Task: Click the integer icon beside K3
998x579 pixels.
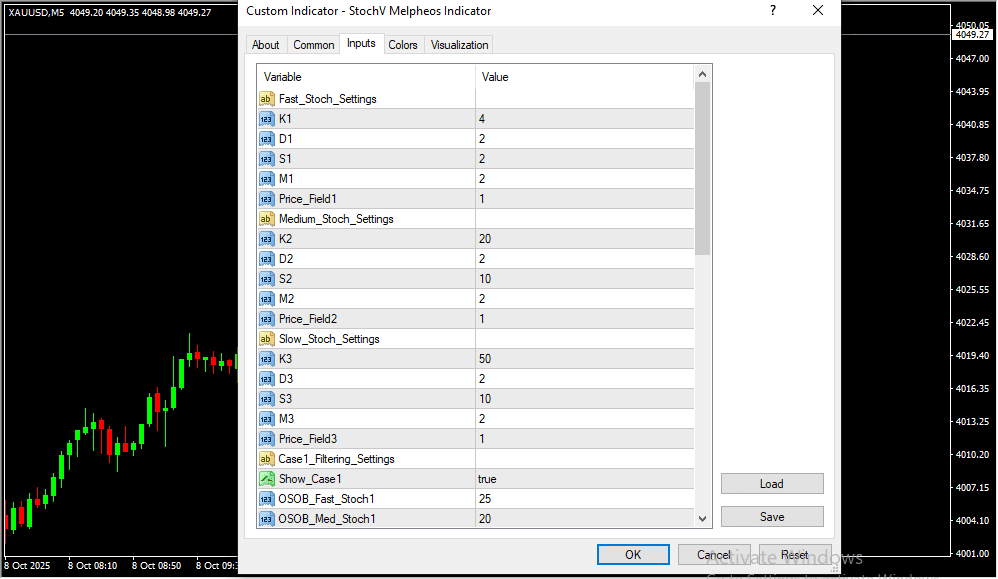Action: (x=266, y=359)
